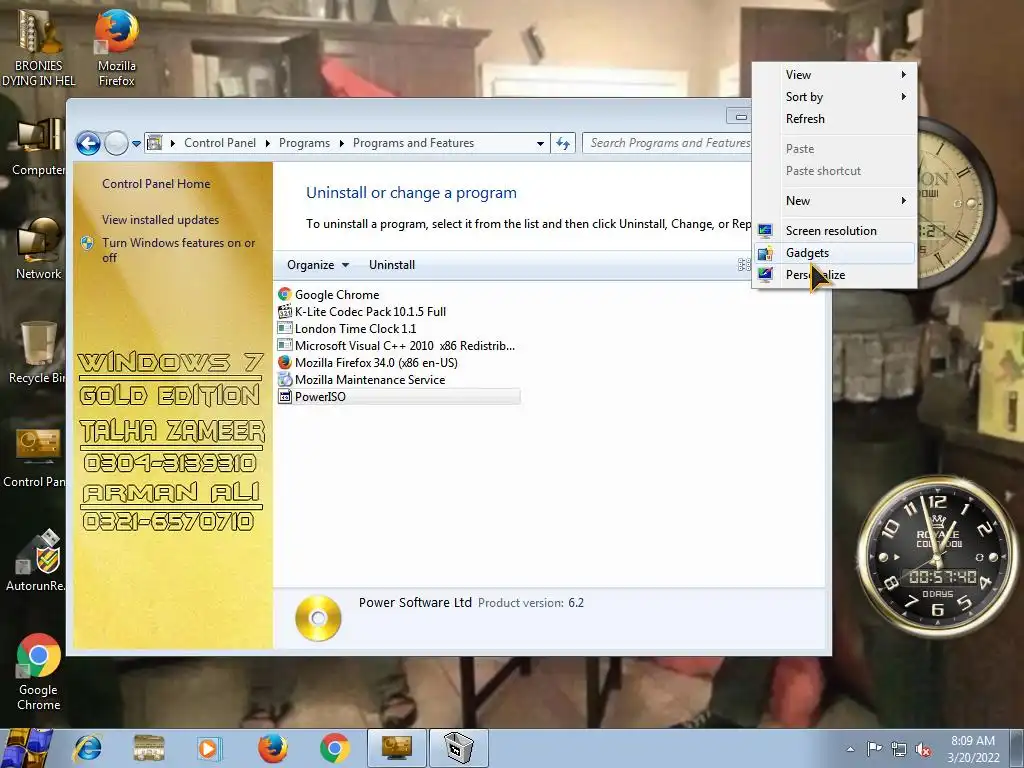
Task: Open the recent pages dropdown arrow
Action: 136,143
